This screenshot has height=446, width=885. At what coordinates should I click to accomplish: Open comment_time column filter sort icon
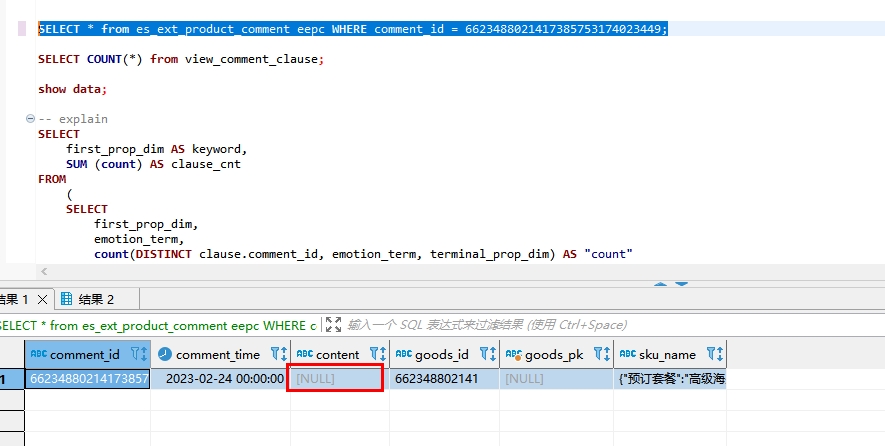(x=279, y=354)
